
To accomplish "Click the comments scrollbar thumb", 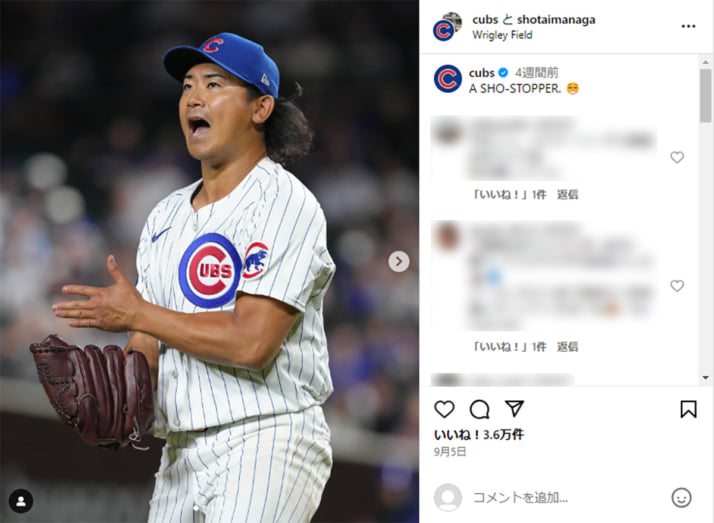I will (x=705, y=96).
